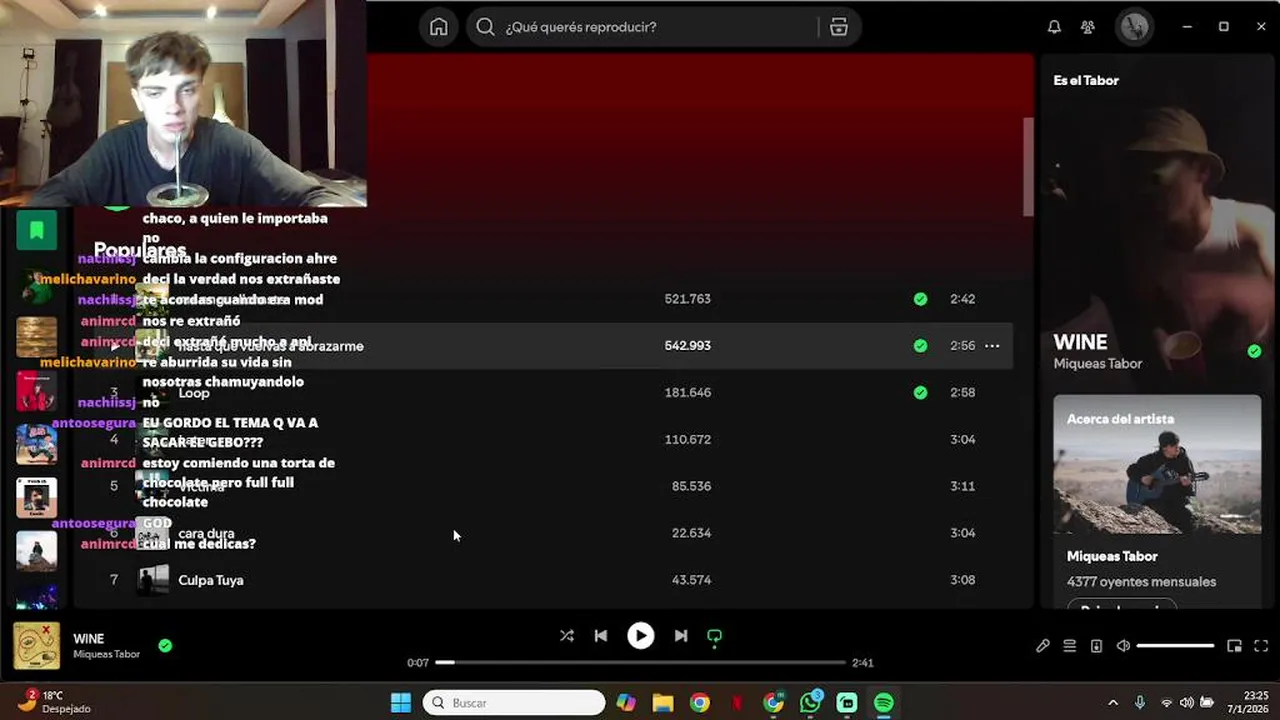Open more options for the 542.993 plays track
Screen dimensions: 1280x720
[992, 346]
